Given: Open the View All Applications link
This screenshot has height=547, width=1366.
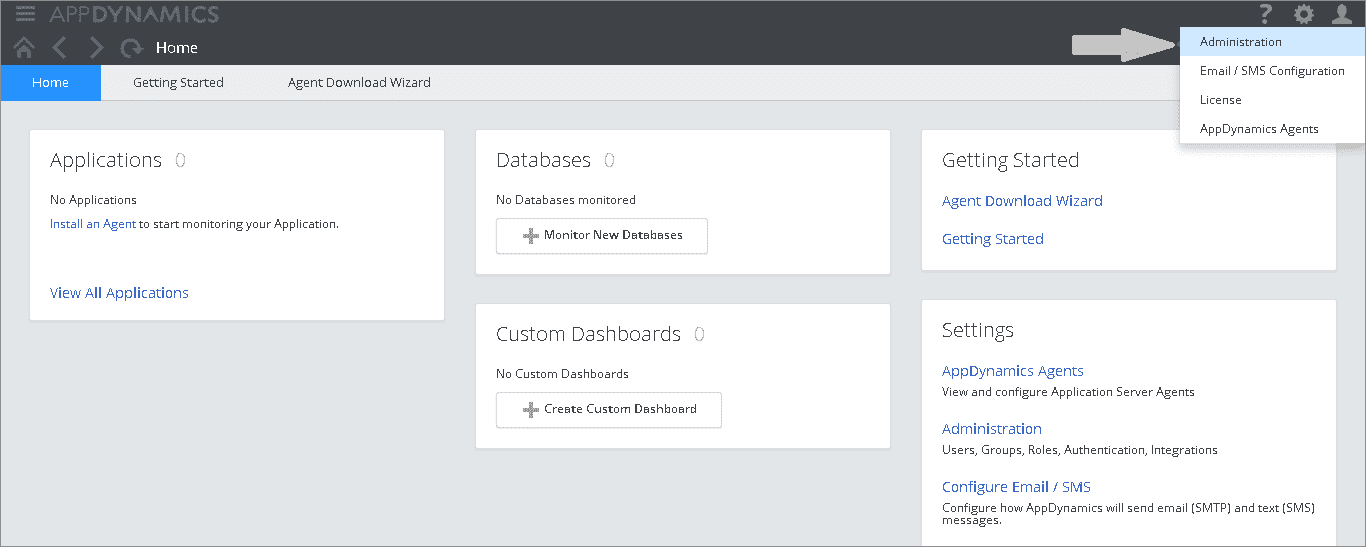Looking at the screenshot, I should [x=119, y=293].
